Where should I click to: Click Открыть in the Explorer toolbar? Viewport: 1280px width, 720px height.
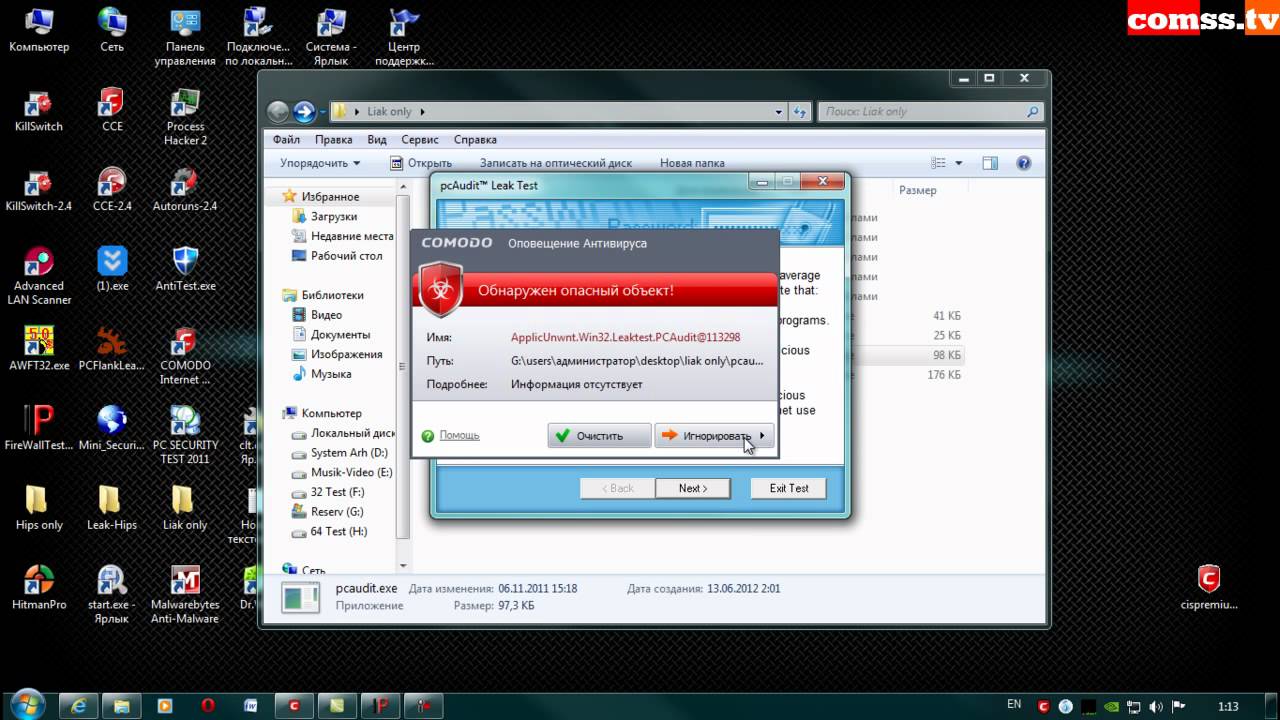421,163
